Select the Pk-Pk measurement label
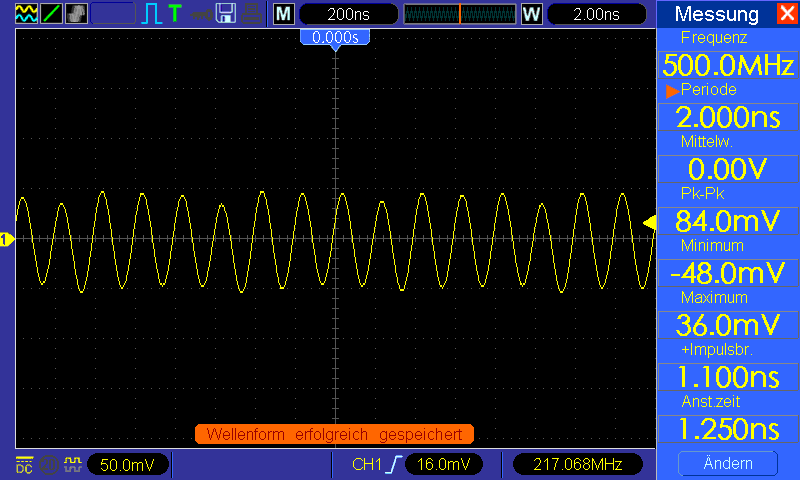Image resolution: width=800 pixels, height=480 pixels. coord(703,194)
